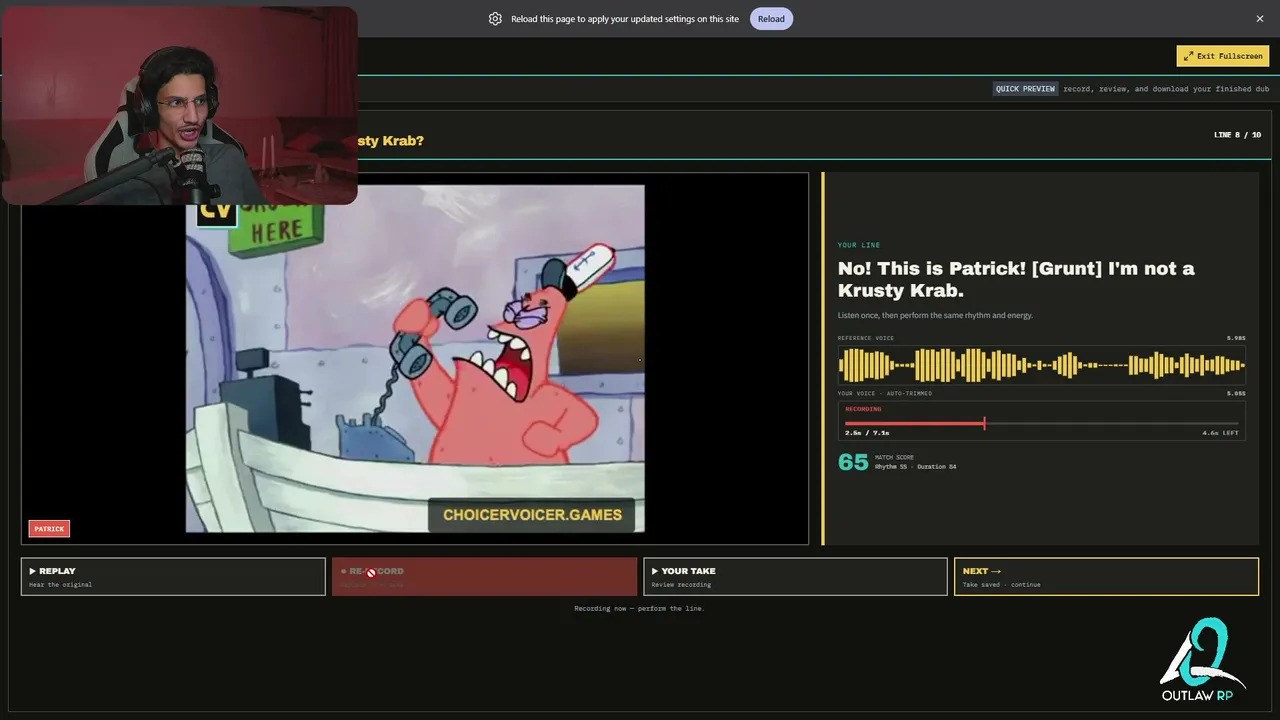This screenshot has width=1280, height=720.
Task: Click Next to continue to the following line
Action: tap(1106, 577)
